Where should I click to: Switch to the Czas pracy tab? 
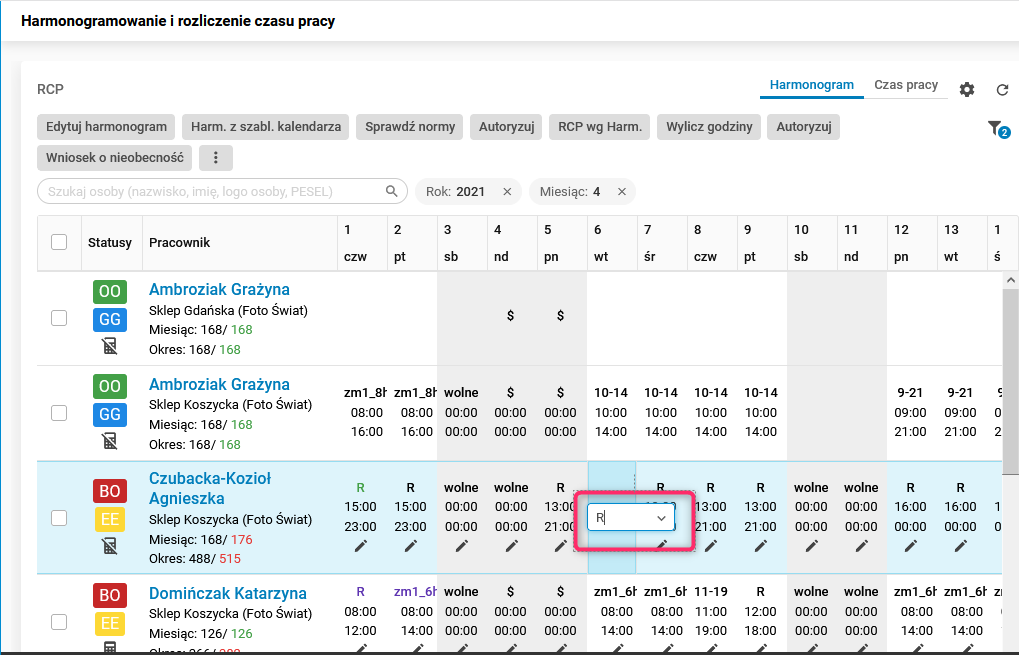(x=905, y=86)
